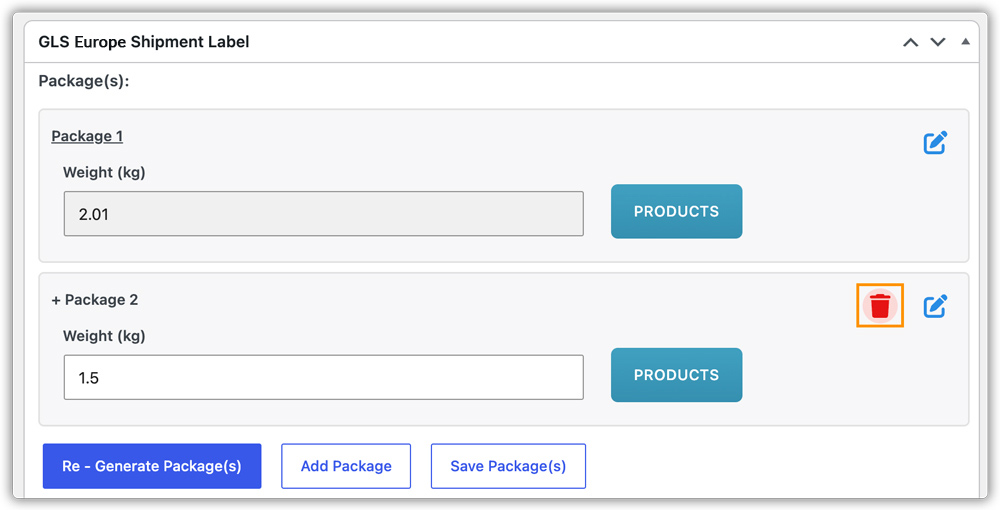This screenshot has width=1000, height=510.
Task: Click Re - Generate Package(s) button
Action: (x=152, y=466)
